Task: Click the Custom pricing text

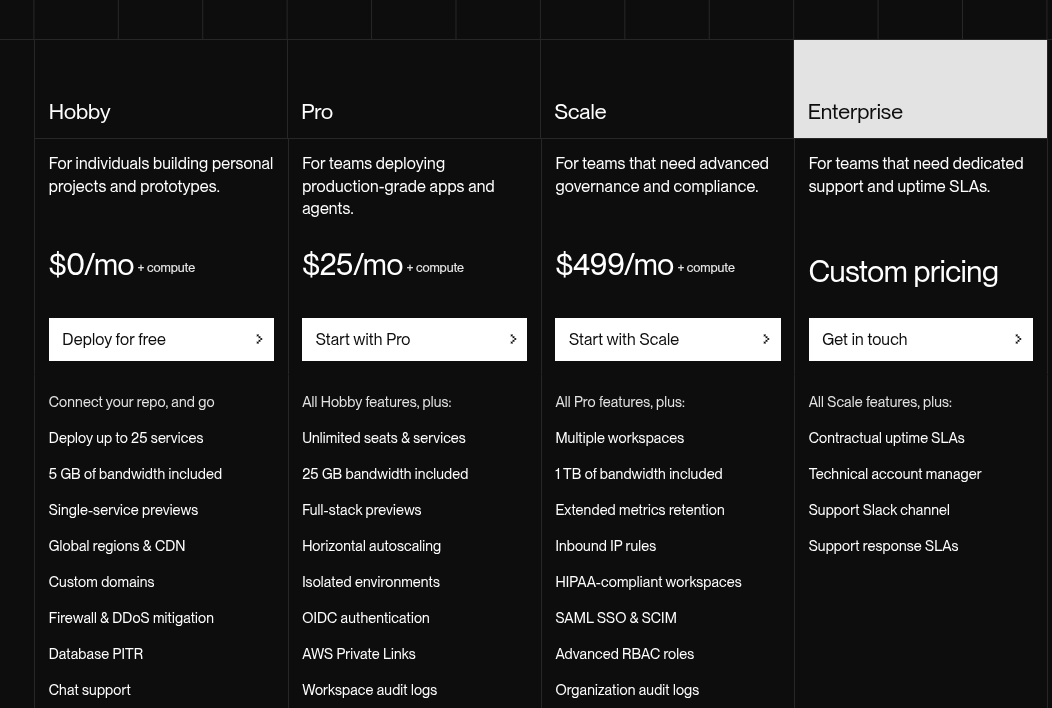Action: (903, 272)
